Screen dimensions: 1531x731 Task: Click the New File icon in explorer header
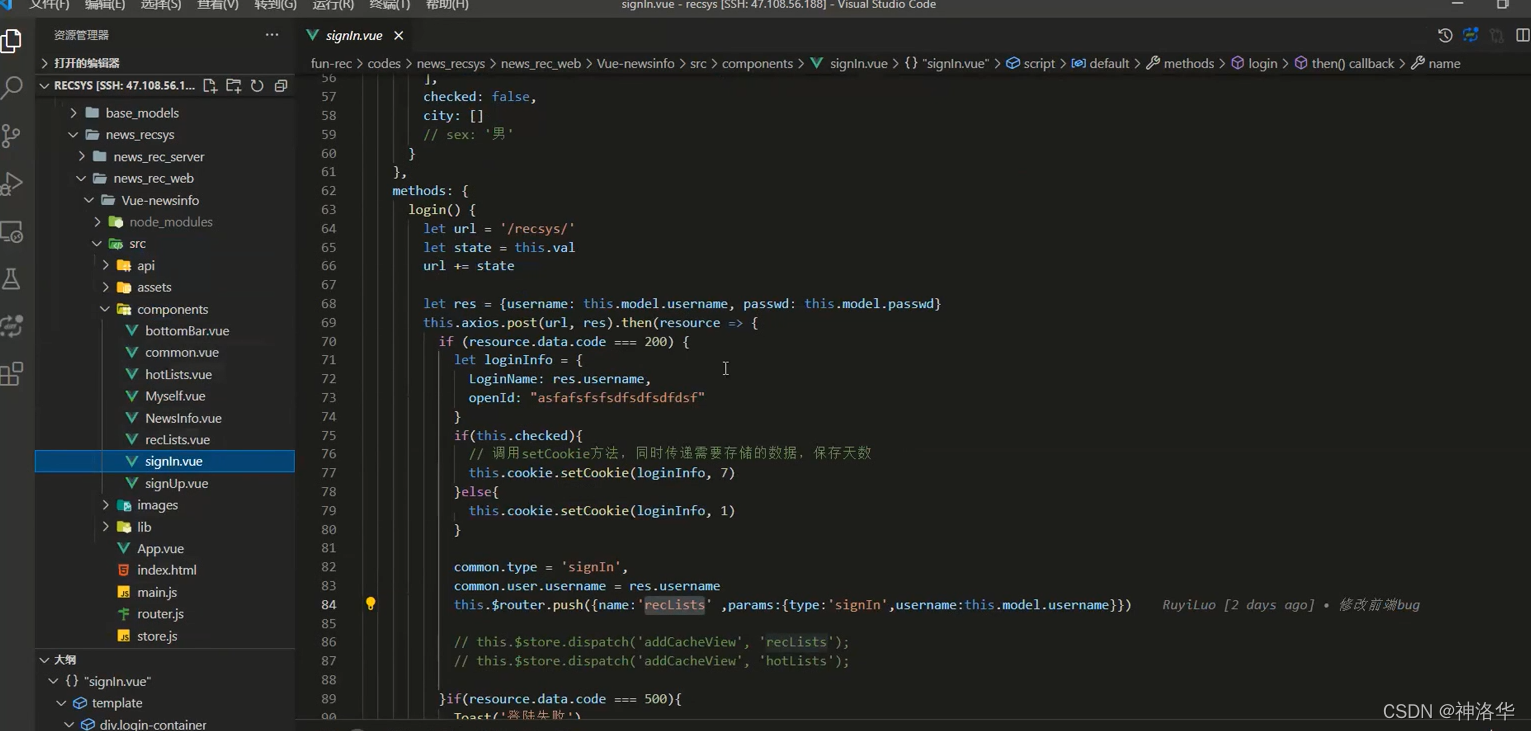(210, 86)
